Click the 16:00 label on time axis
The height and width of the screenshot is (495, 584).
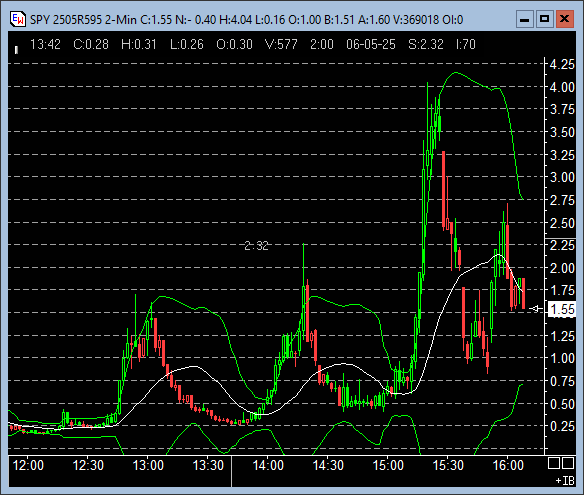pyautogui.click(x=508, y=465)
